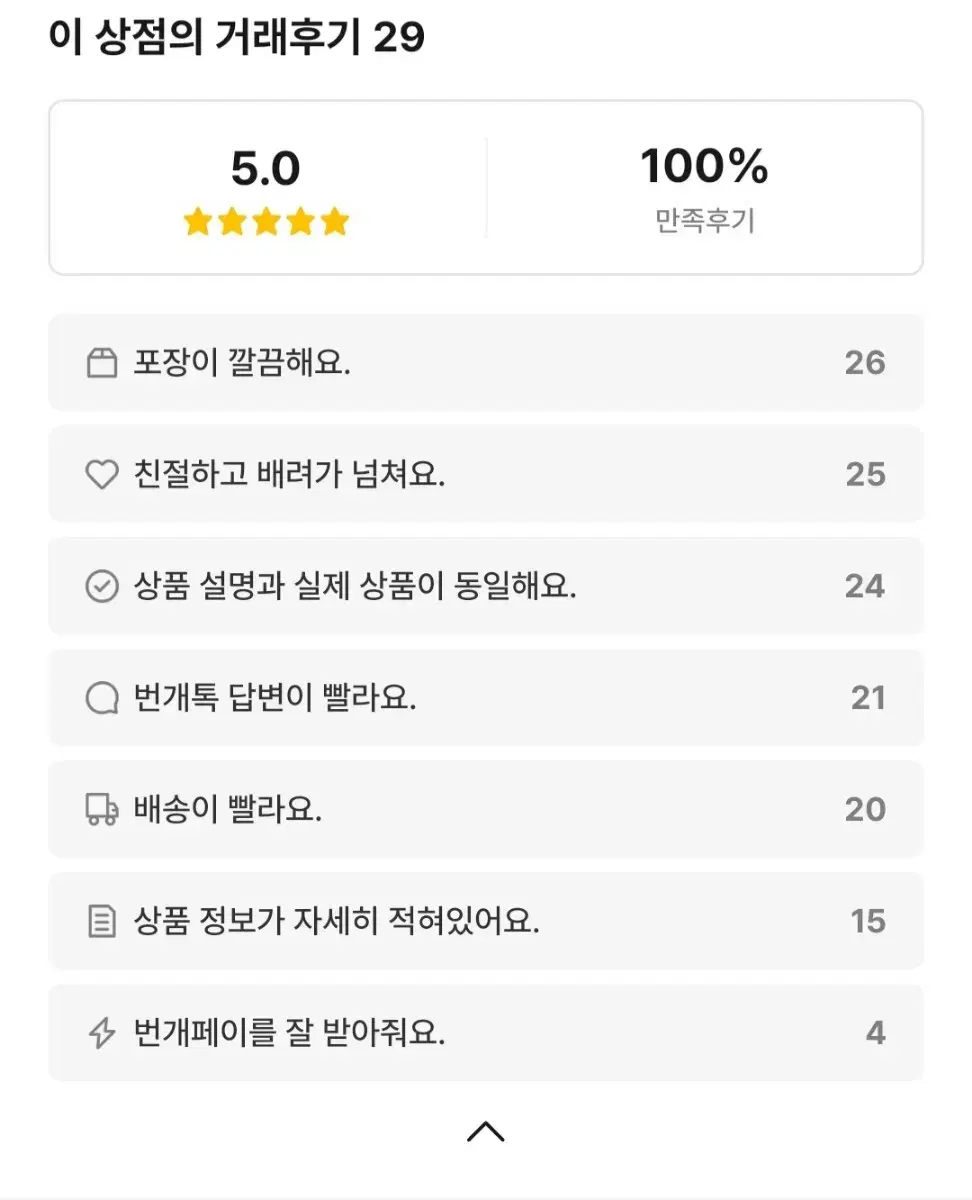Select the 친절하고 배려가 넘쳐요 row
The height and width of the screenshot is (1200, 972).
pos(486,474)
